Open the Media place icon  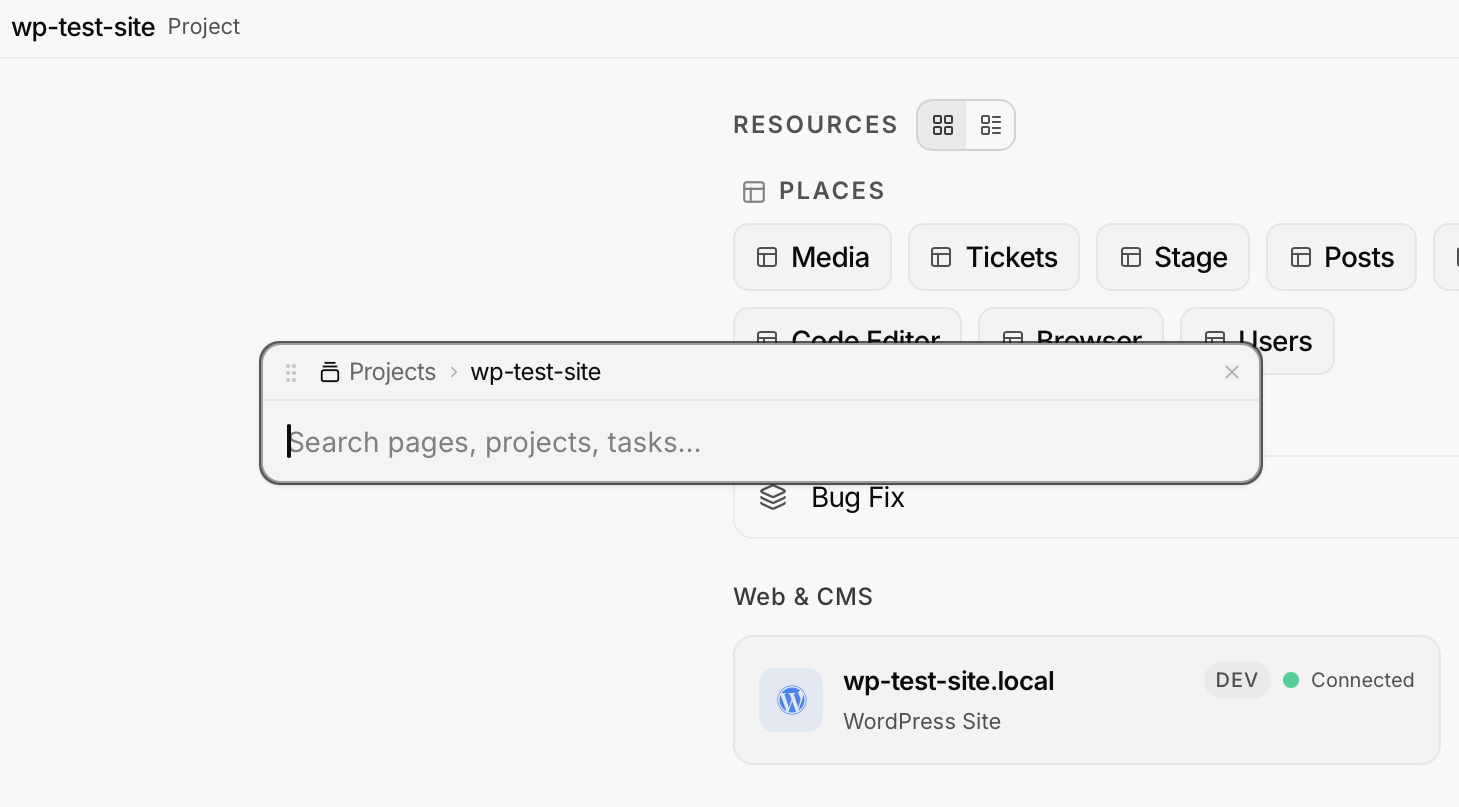(766, 257)
